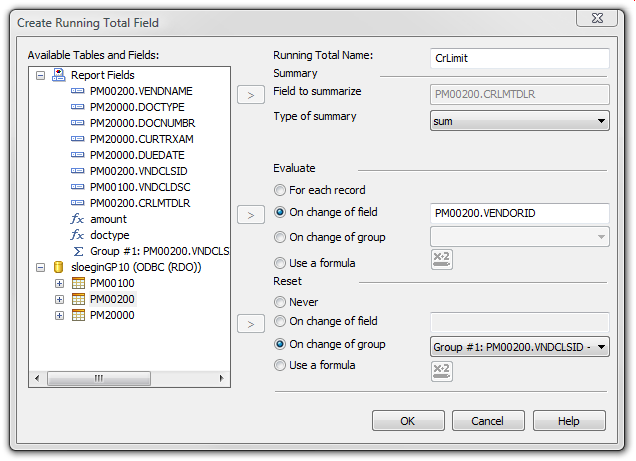Click the OK button
This screenshot has width=636, height=461.
(x=408, y=421)
